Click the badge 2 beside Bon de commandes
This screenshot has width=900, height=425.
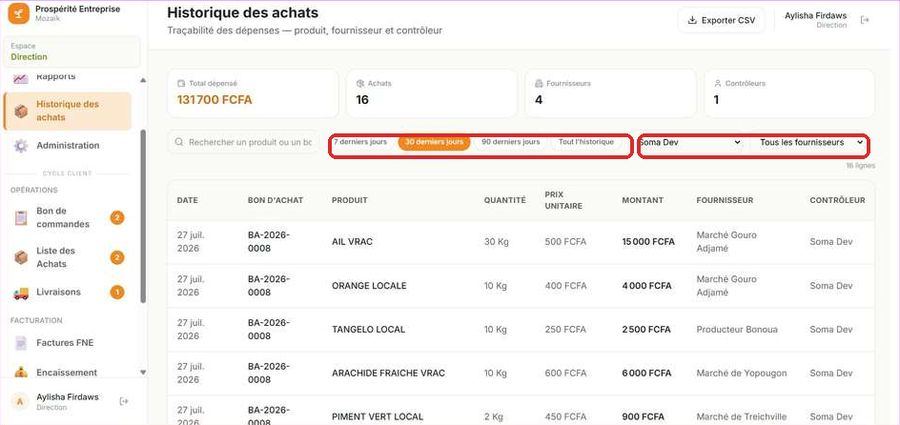click(117, 218)
